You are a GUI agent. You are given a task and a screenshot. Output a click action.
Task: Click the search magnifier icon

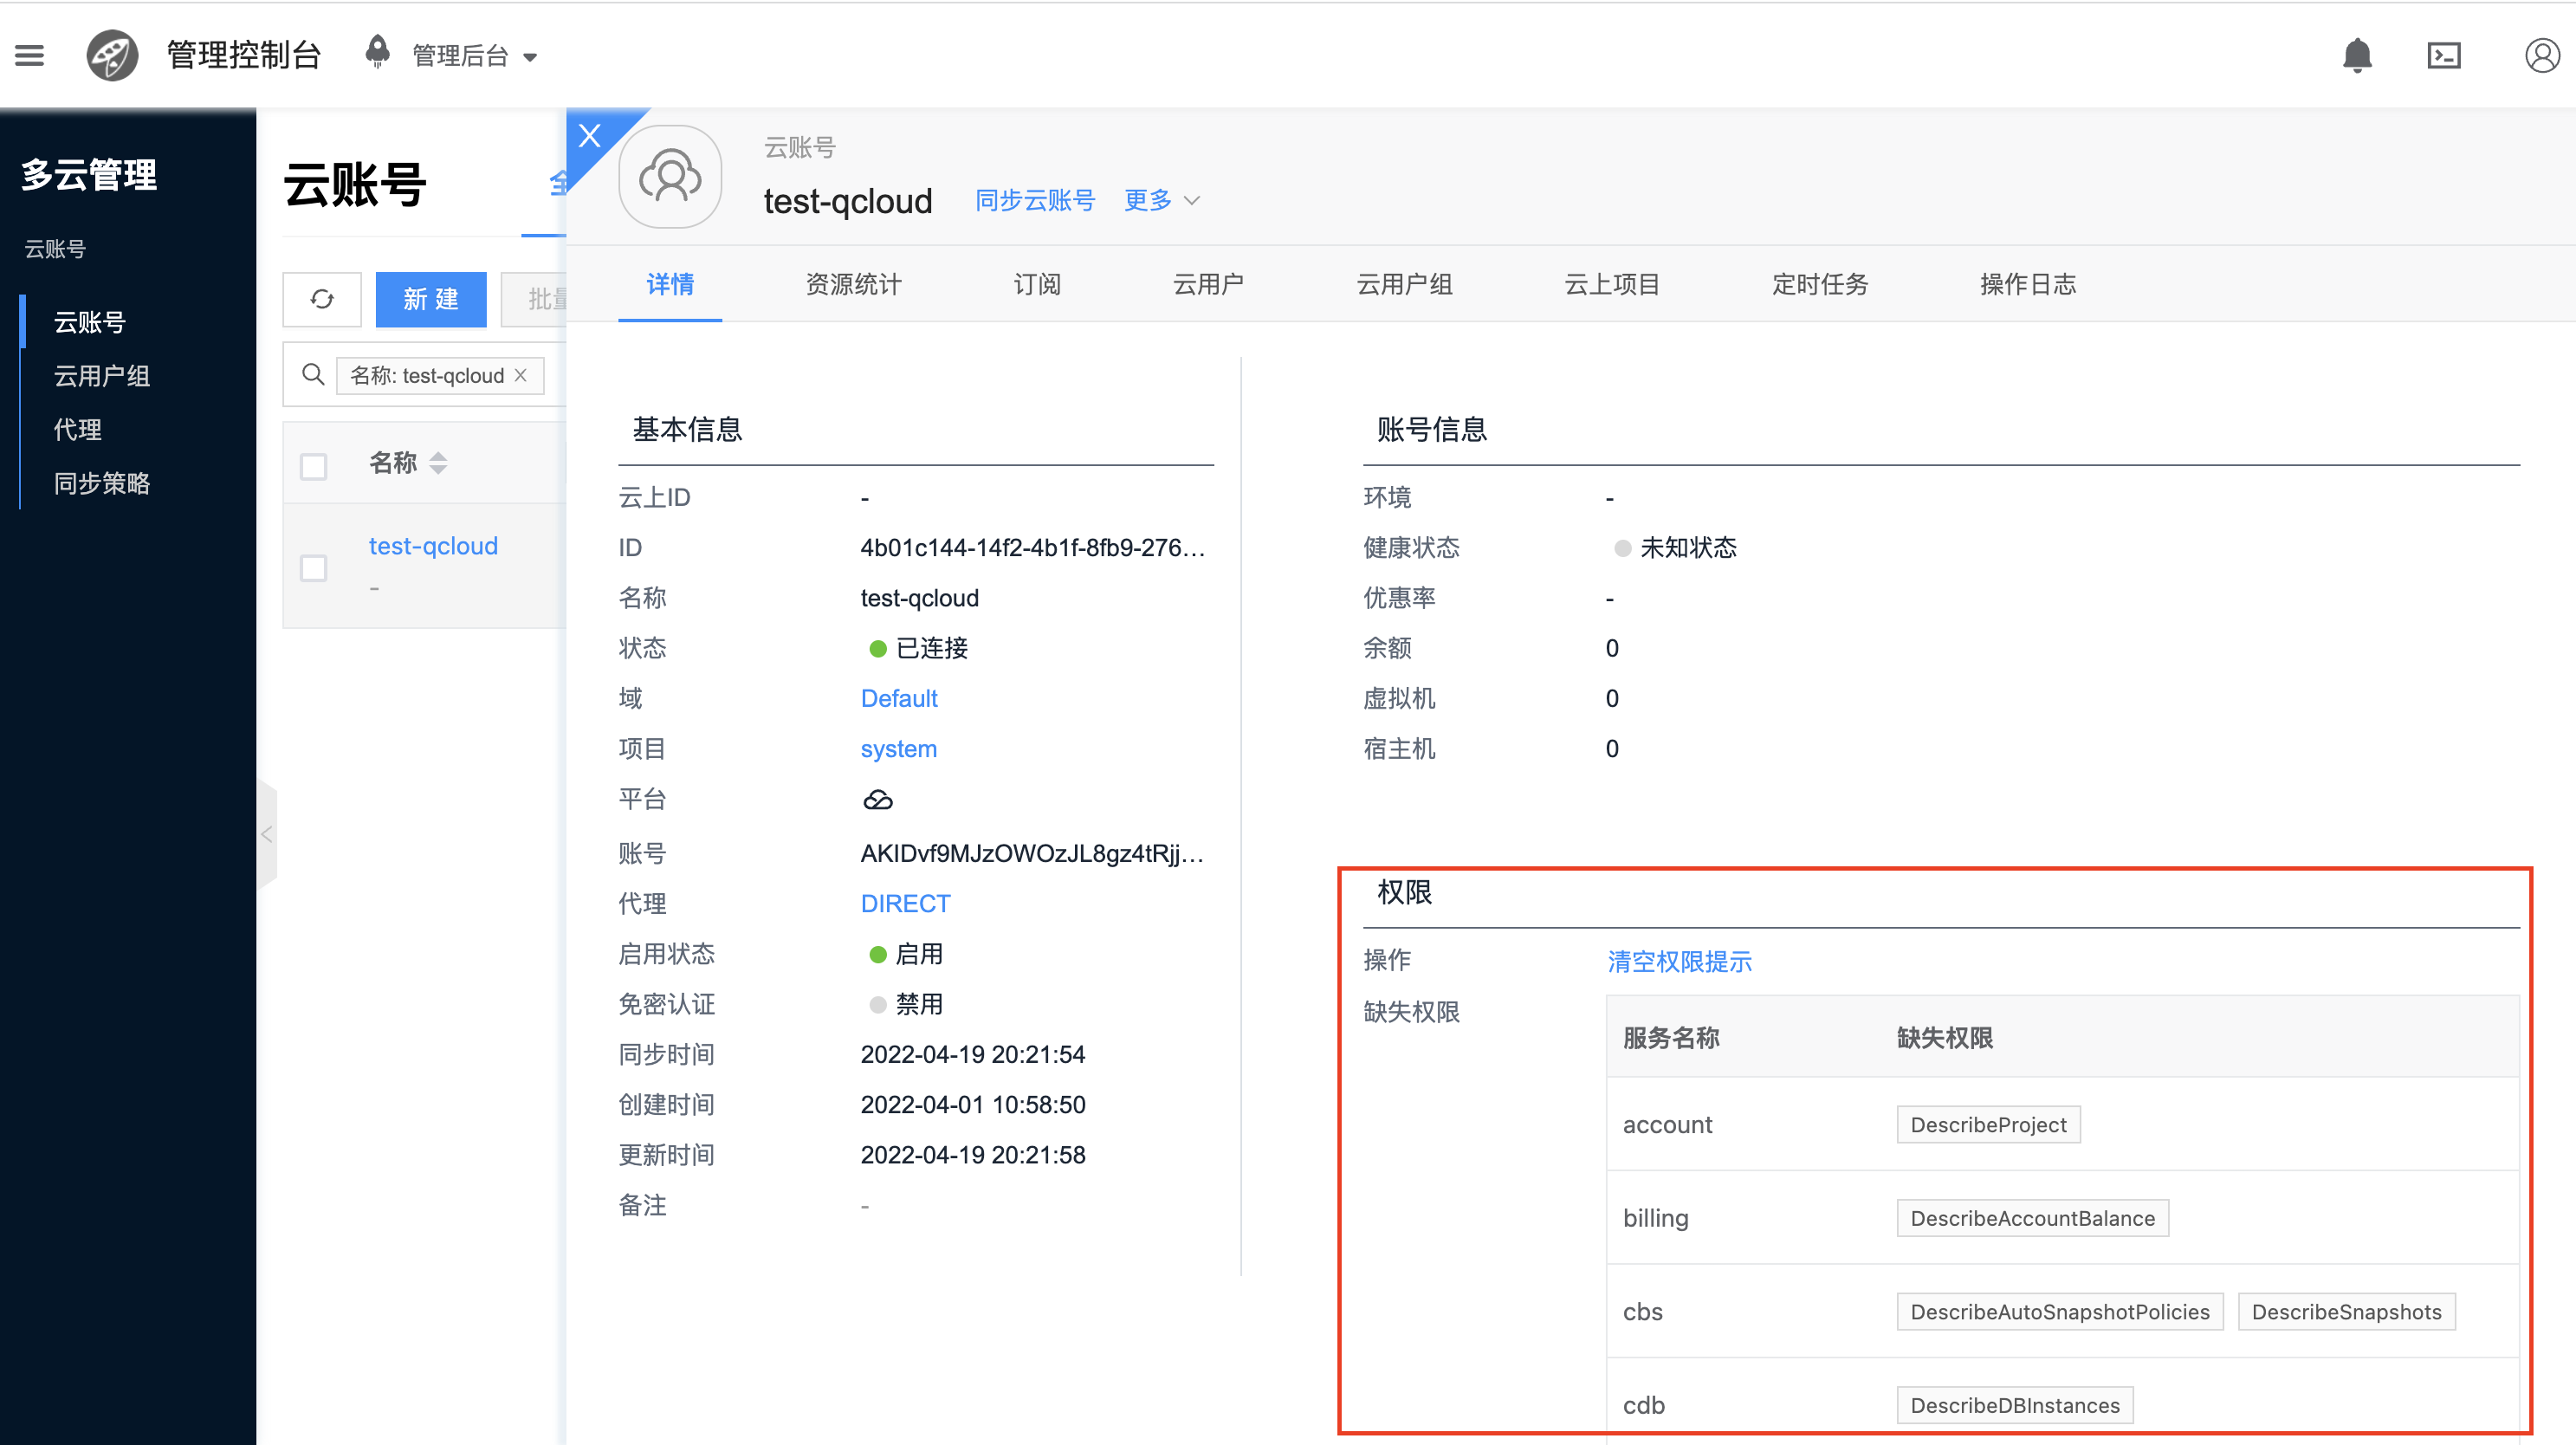pos(313,375)
